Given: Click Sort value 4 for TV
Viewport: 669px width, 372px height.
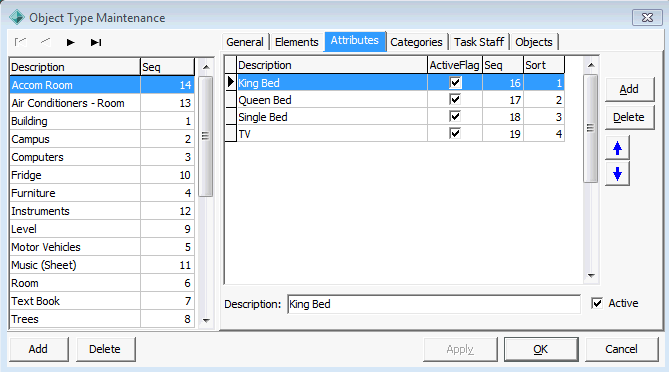Looking at the screenshot, I should 544,134.
